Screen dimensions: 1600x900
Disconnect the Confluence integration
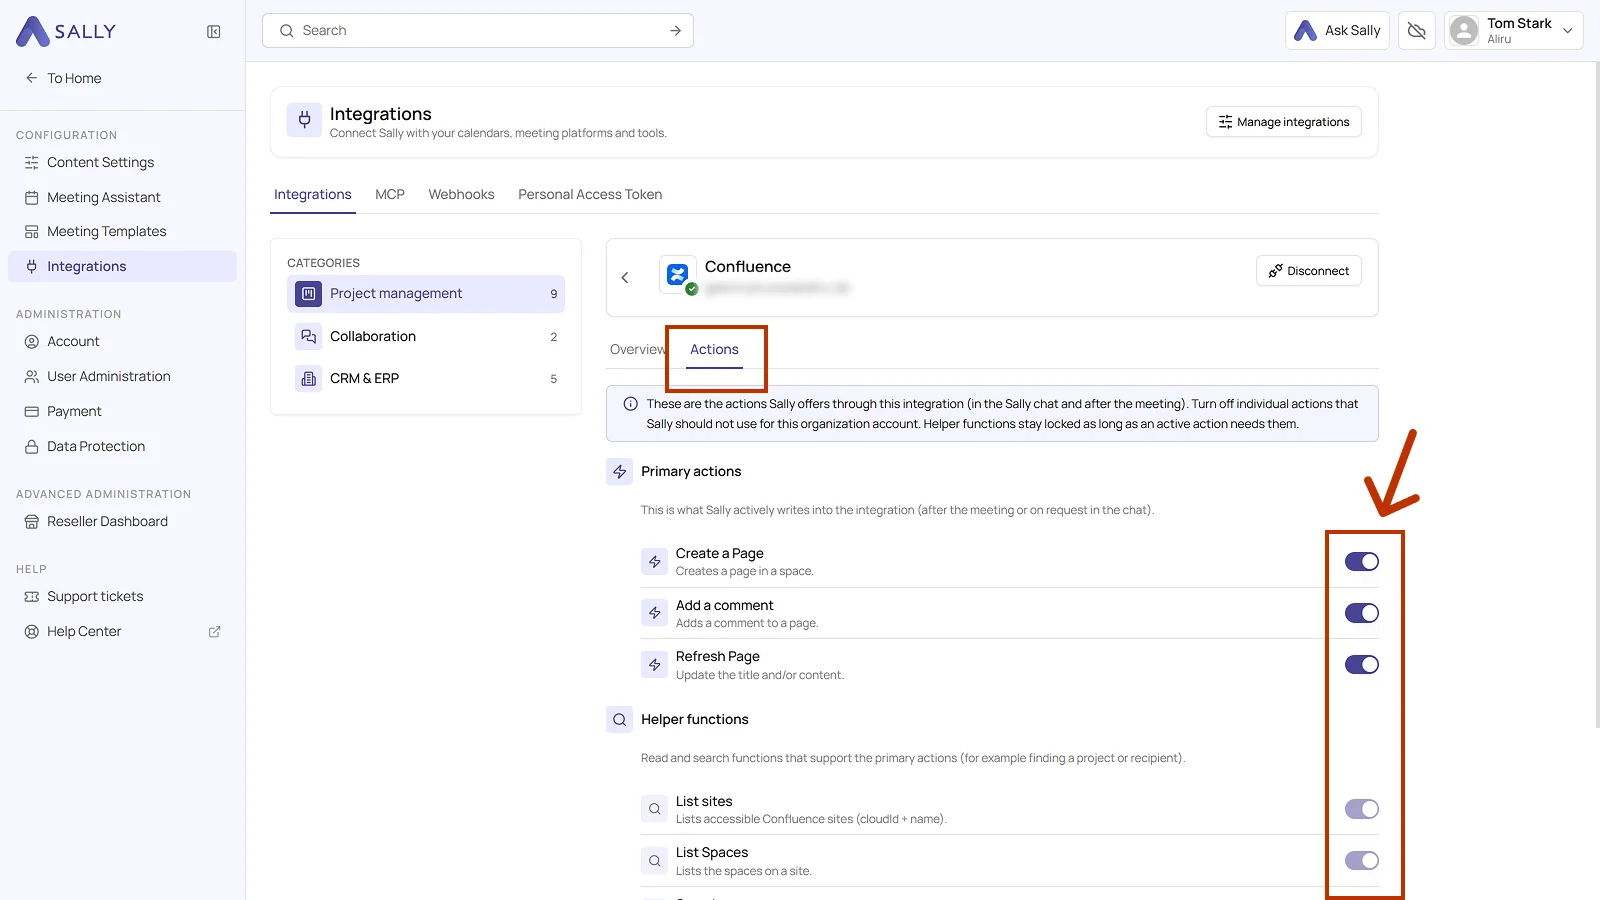1309,271
